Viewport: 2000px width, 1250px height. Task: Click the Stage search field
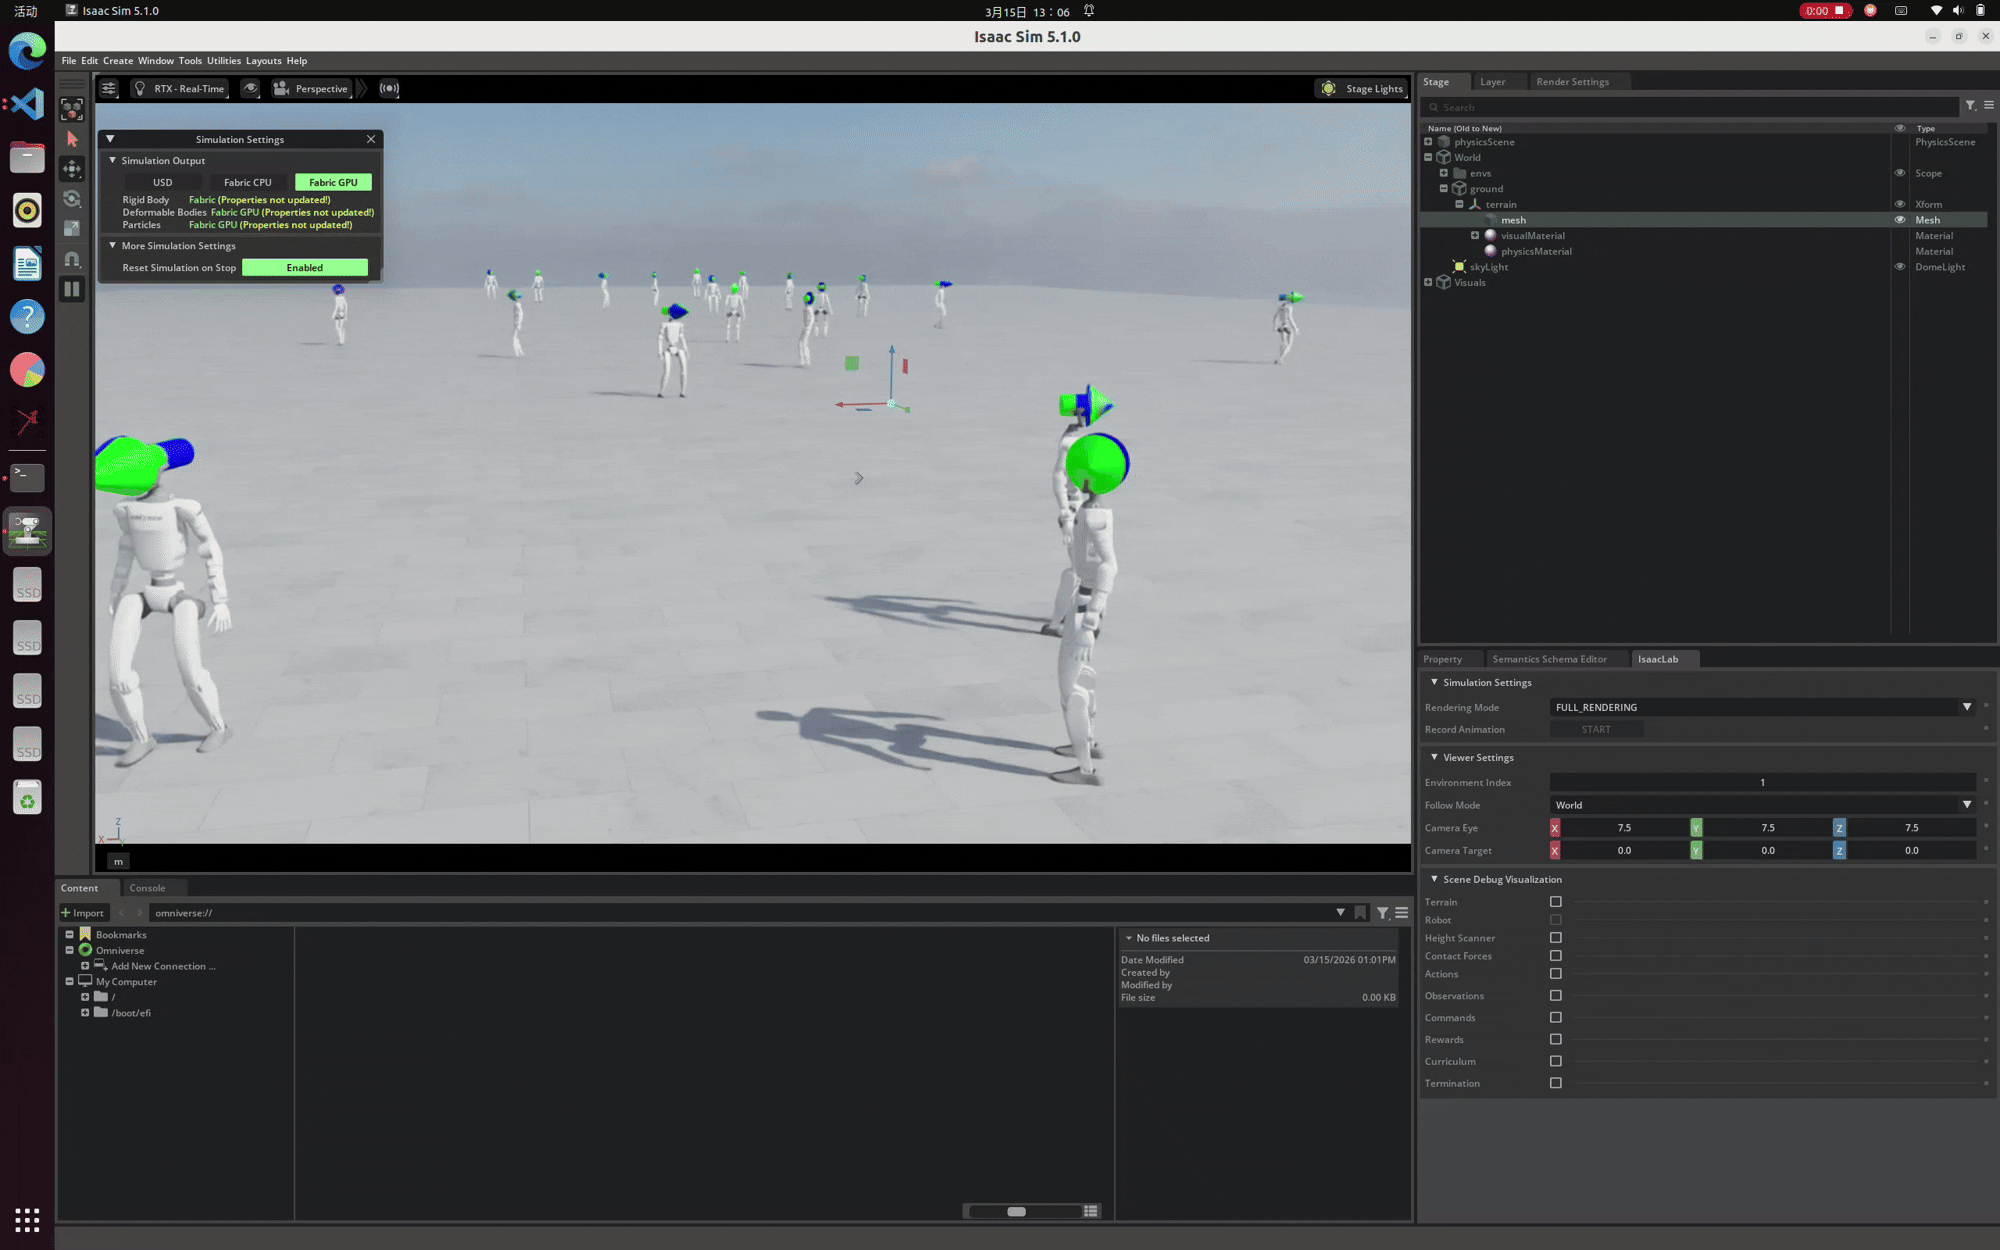pyautogui.click(x=1690, y=107)
